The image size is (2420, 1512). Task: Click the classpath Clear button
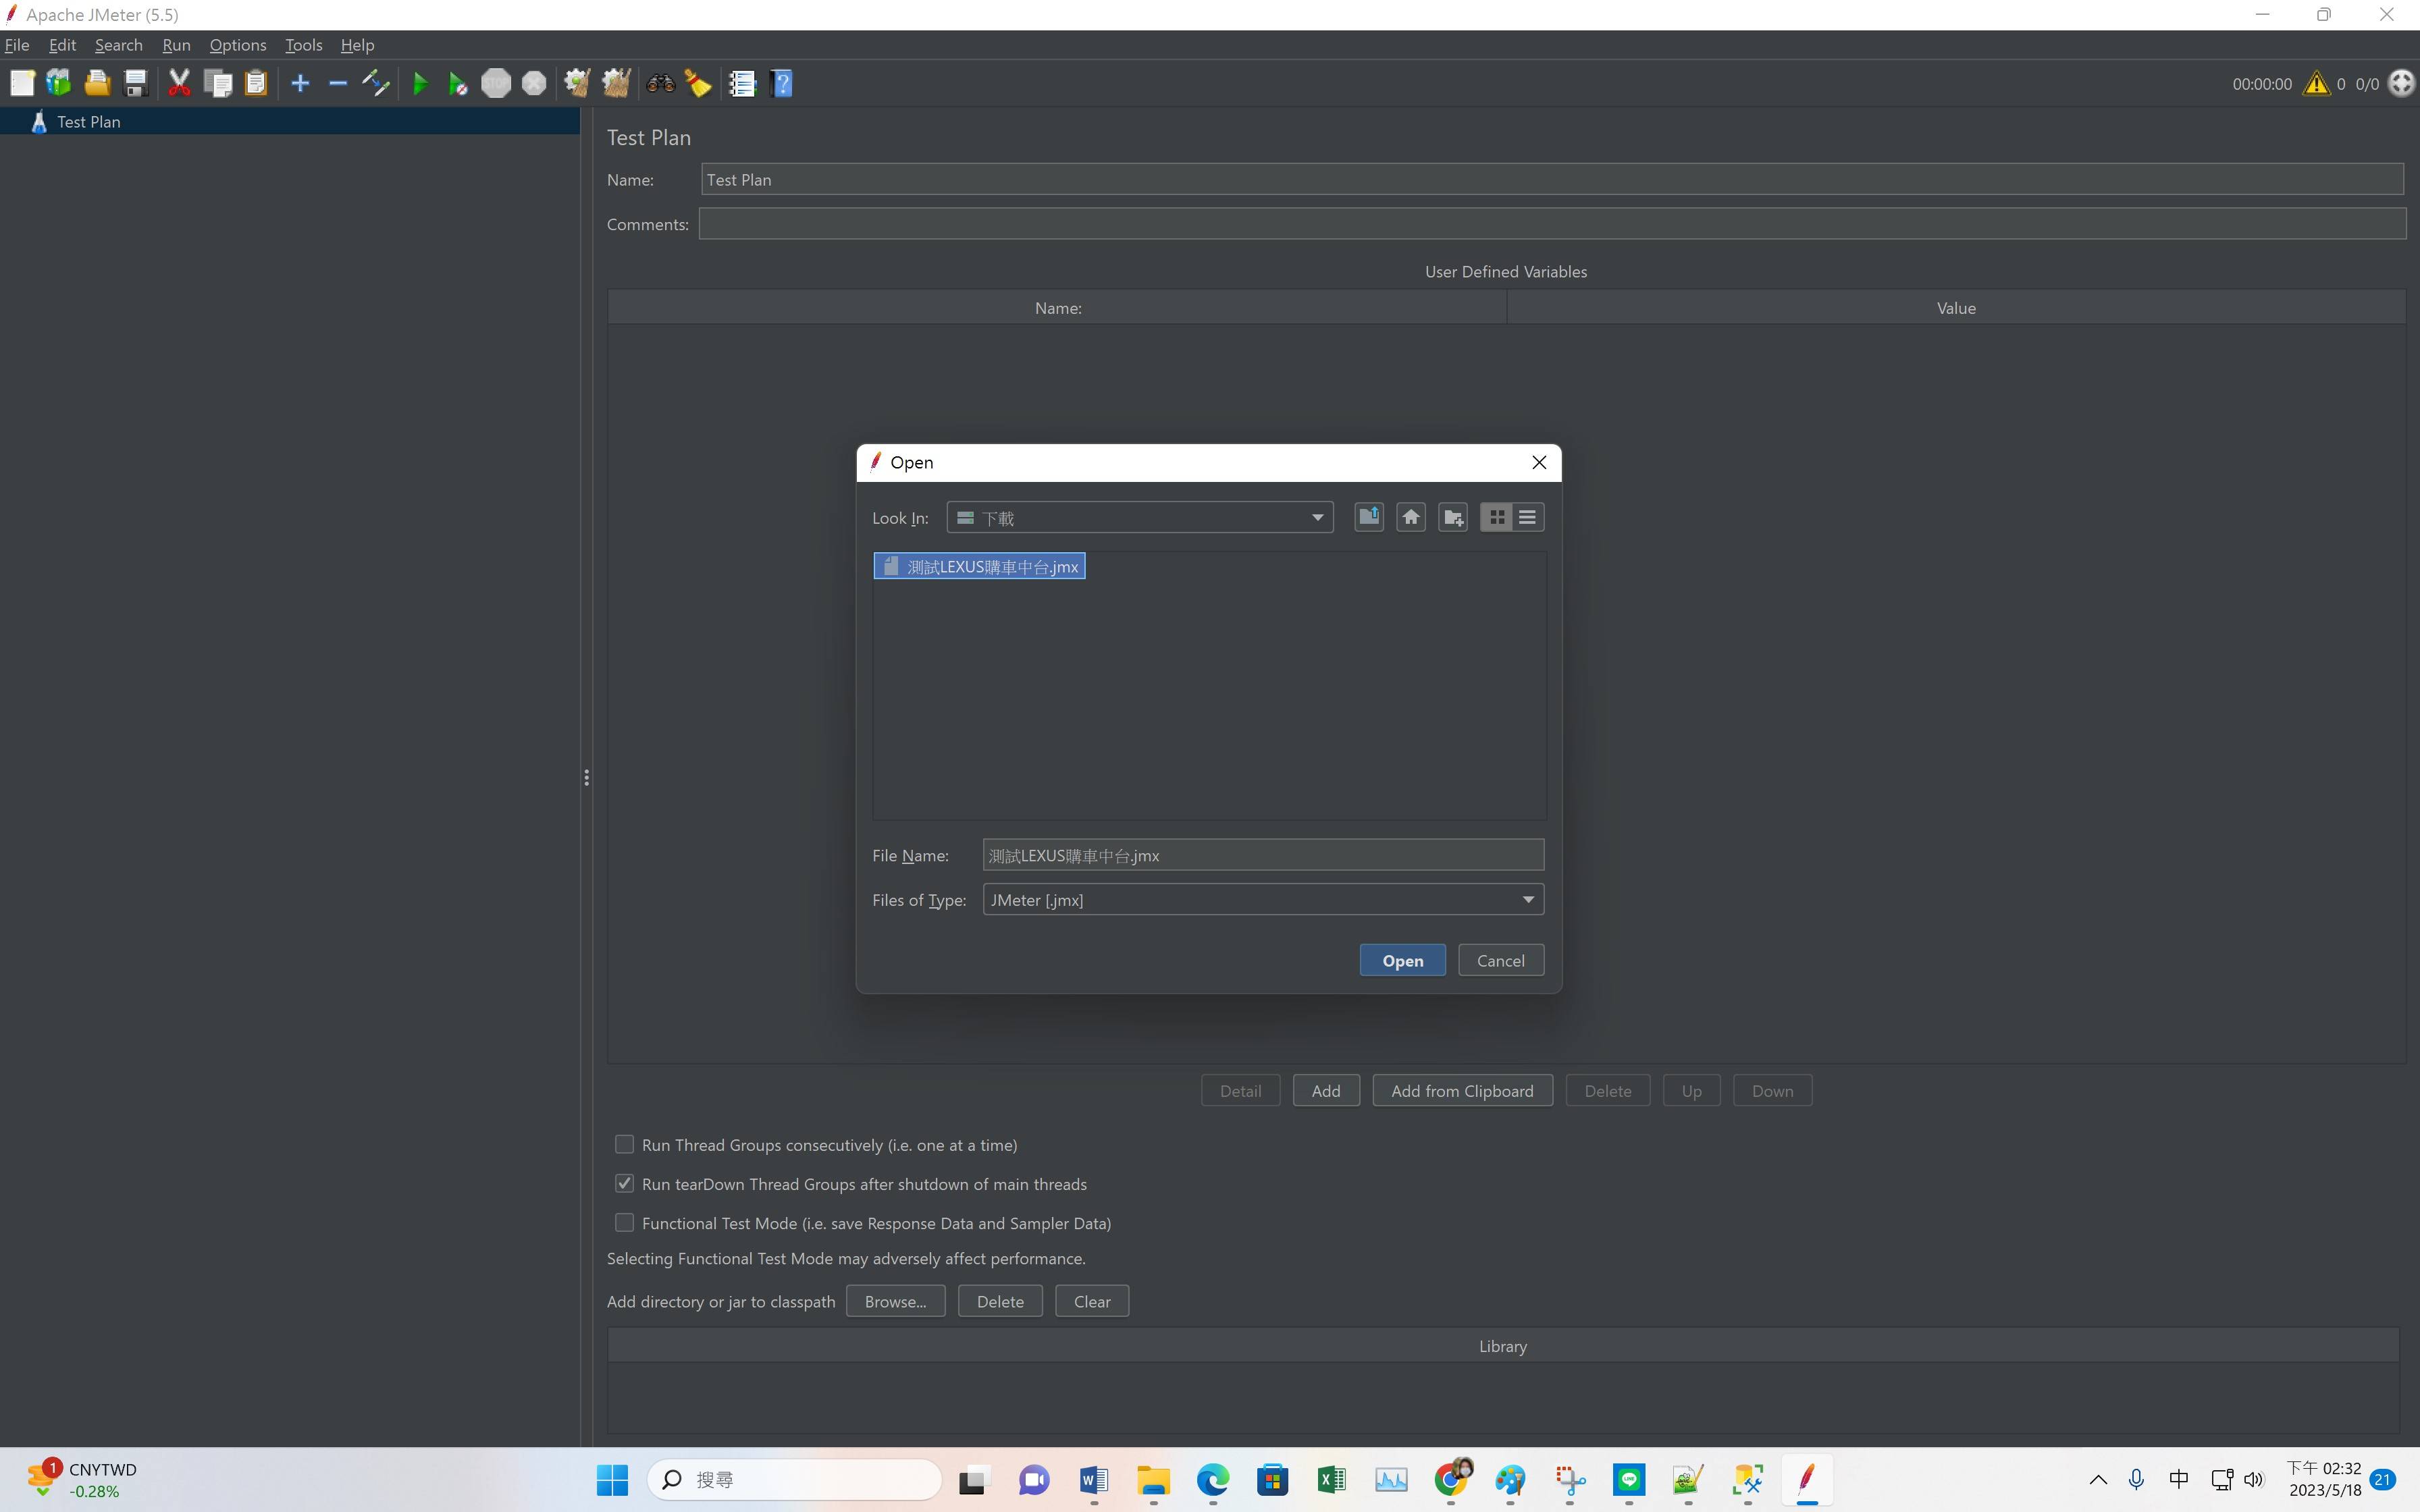coord(1092,1301)
